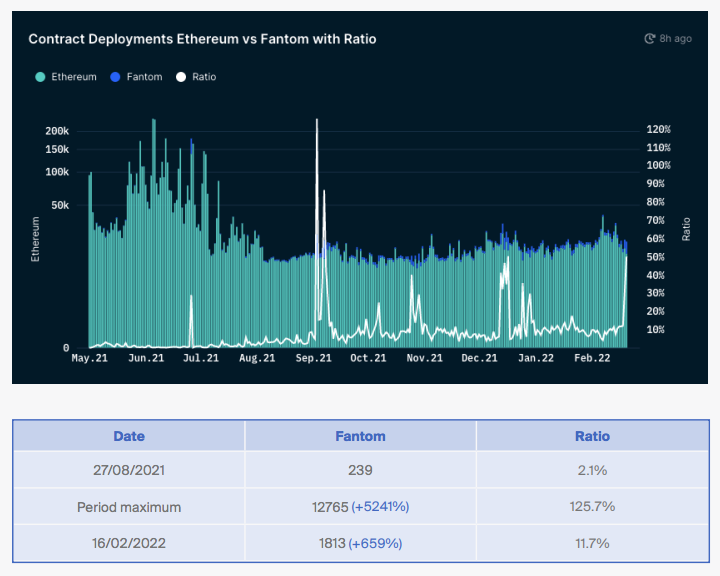Click the +659% change value
The height and width of the screenshot is (576, 720).
pos(375,543)
